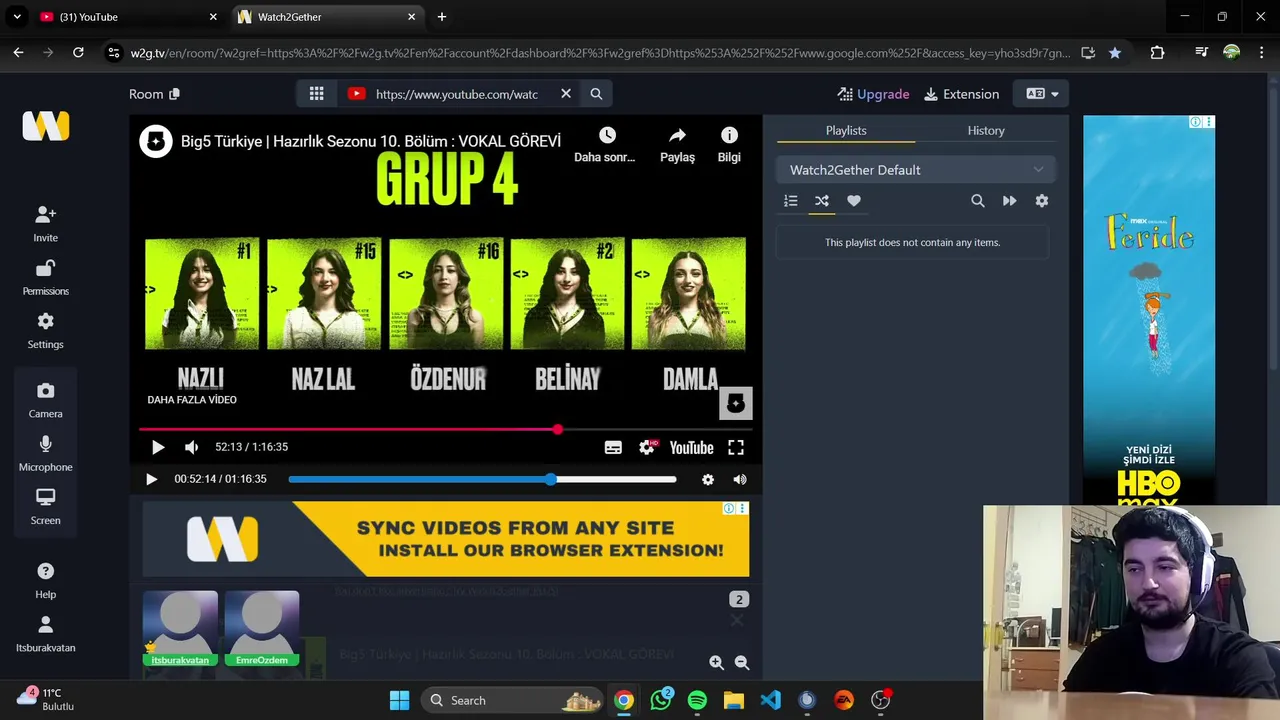
Task: Click the user count badge 2
Action: 739,599
